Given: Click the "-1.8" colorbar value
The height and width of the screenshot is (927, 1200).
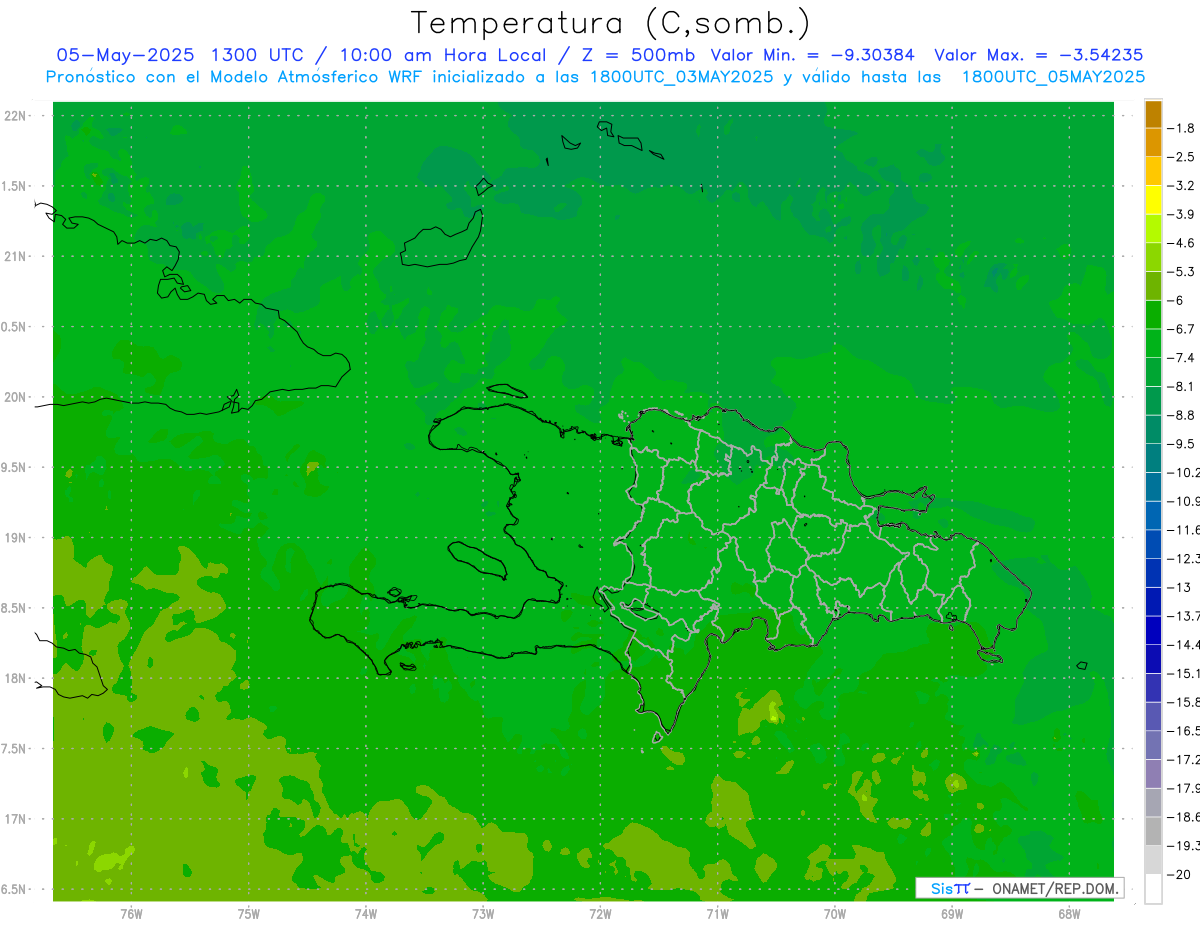Looking at the screenshot, I should point(1182,128).
